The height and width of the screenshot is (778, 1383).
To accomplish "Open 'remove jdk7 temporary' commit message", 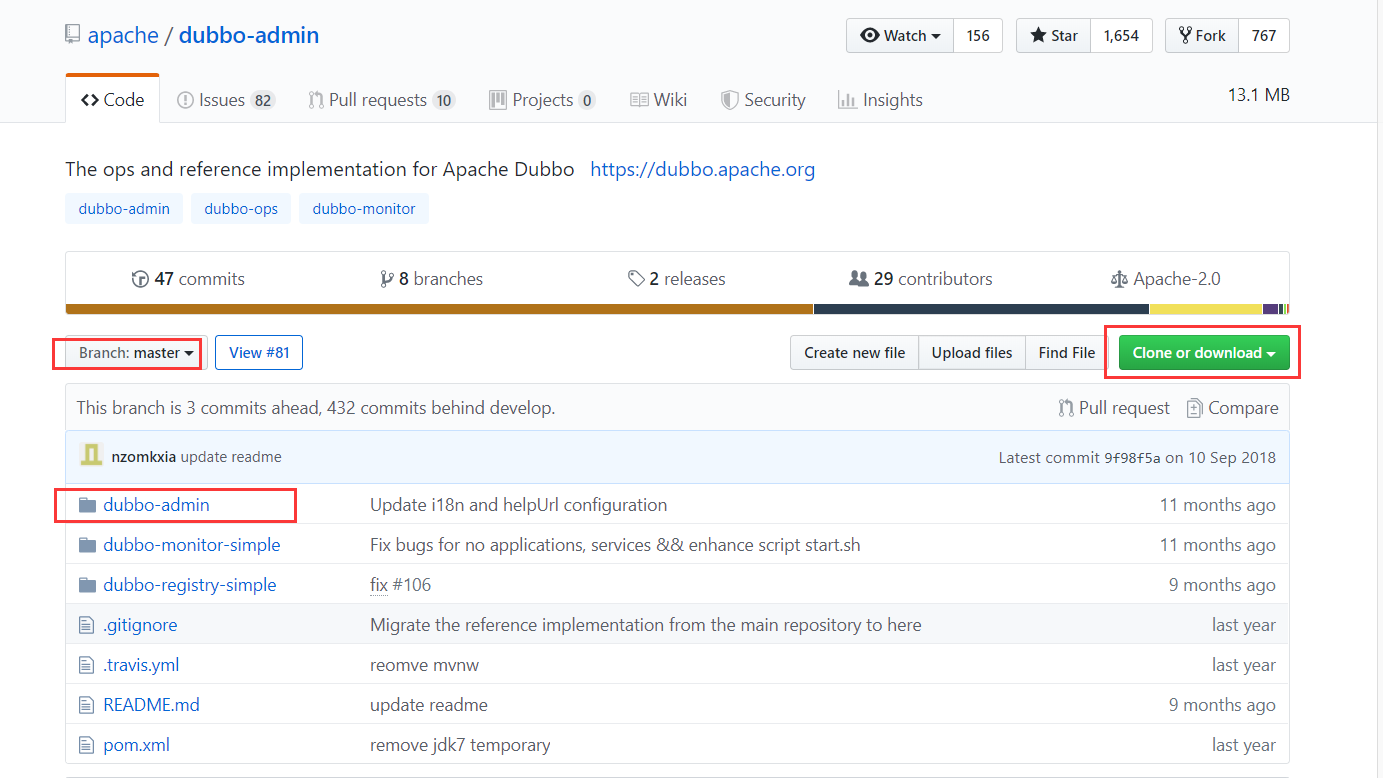I will tap(460, 745).
